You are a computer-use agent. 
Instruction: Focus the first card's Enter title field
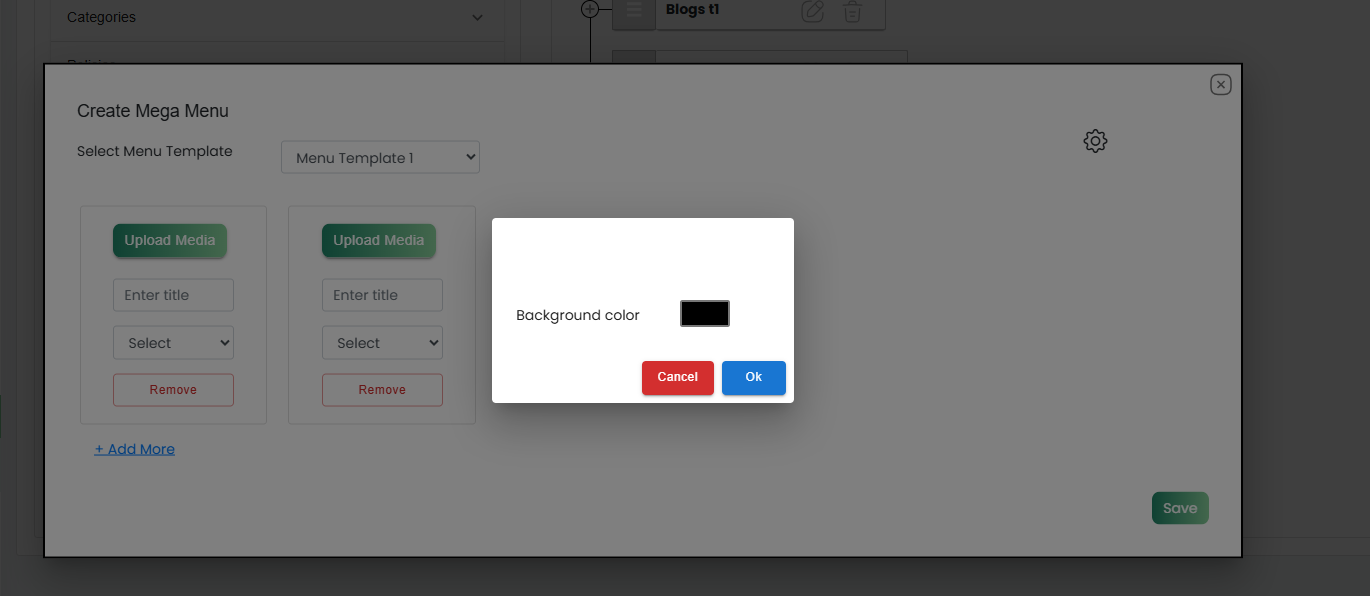[x=173, y=295]
